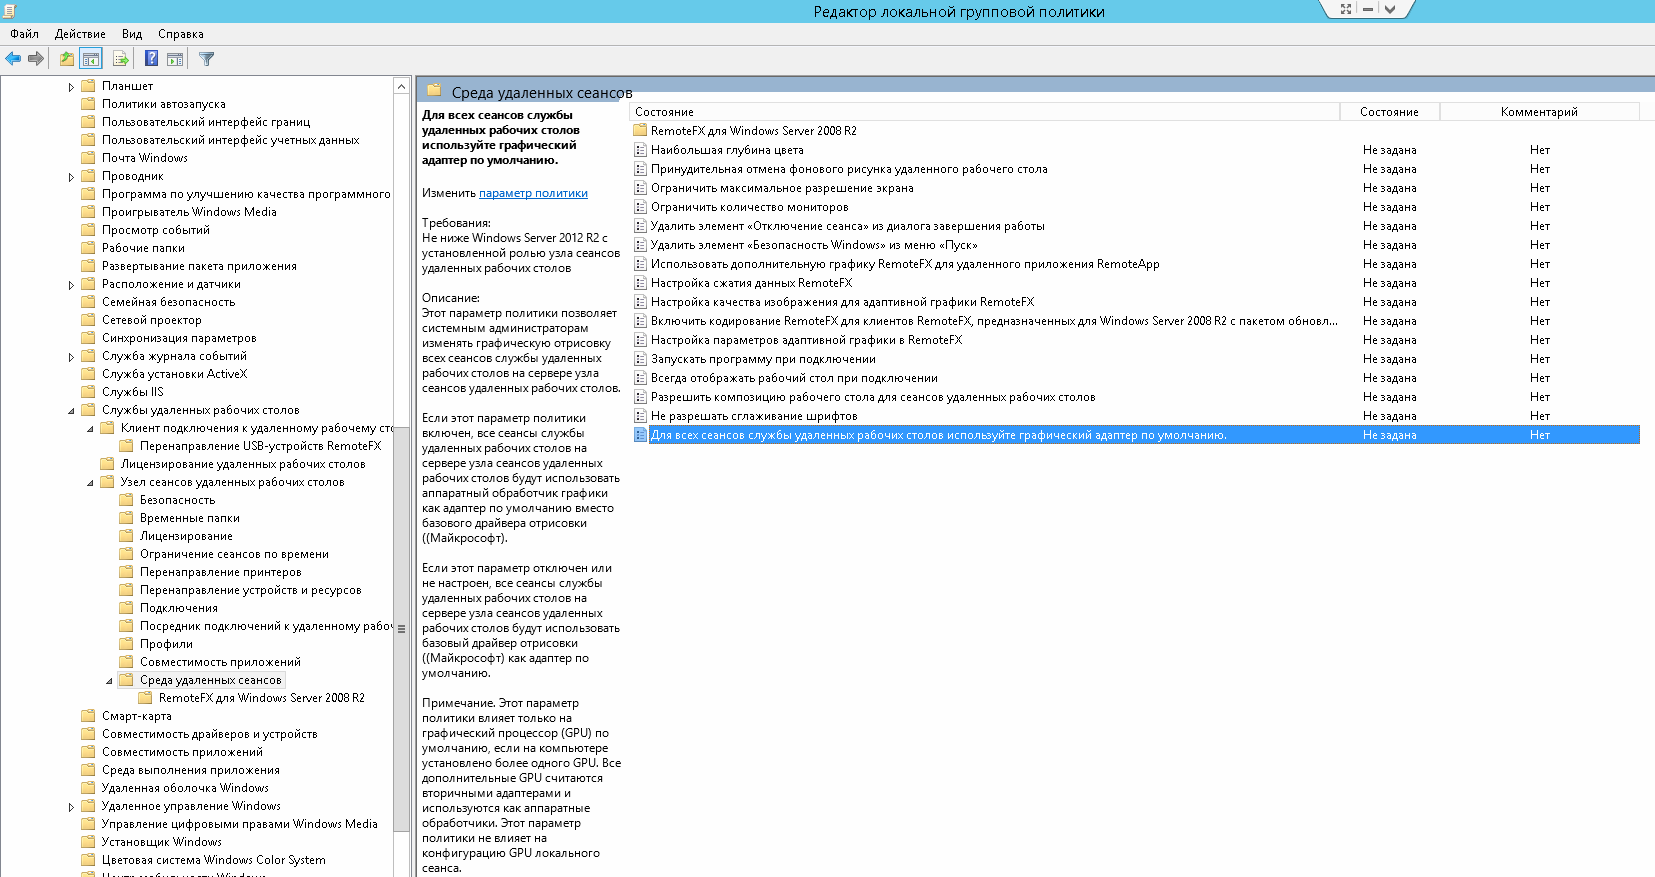The height and width of the screenshot is (877, 1655).
Task: Click the folder icon of 'Безопасность' in tree
Action: [x=126, y=499]
